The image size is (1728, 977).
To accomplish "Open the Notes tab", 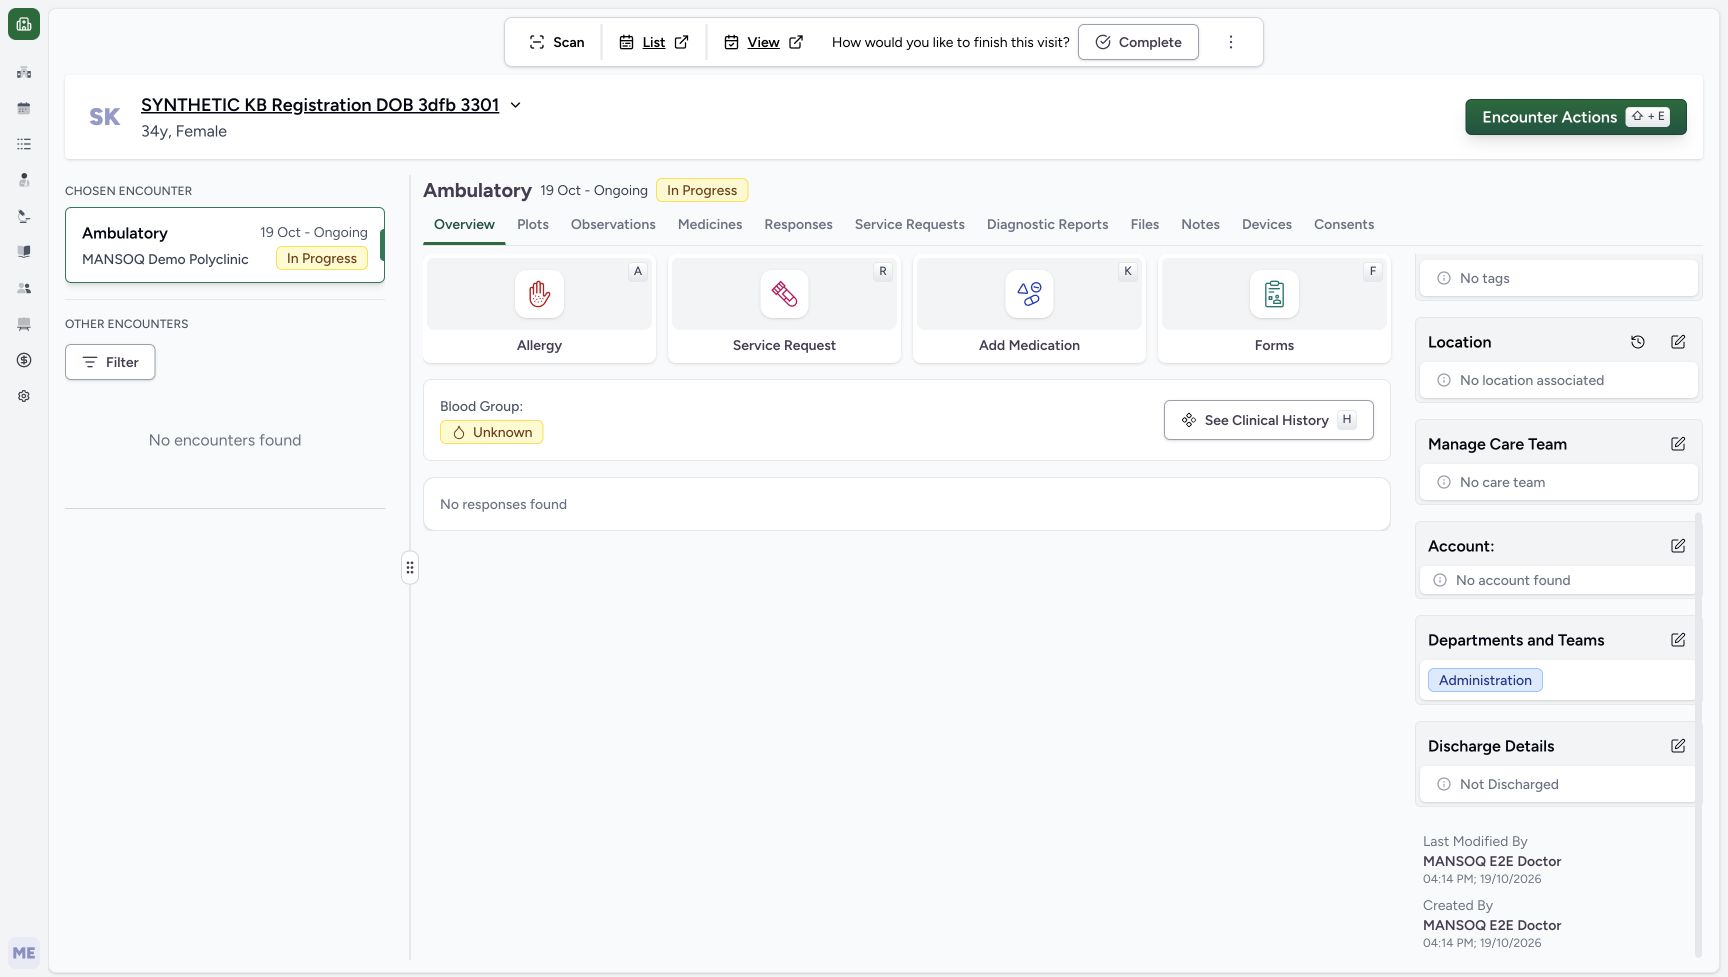I will point(1200,224).
